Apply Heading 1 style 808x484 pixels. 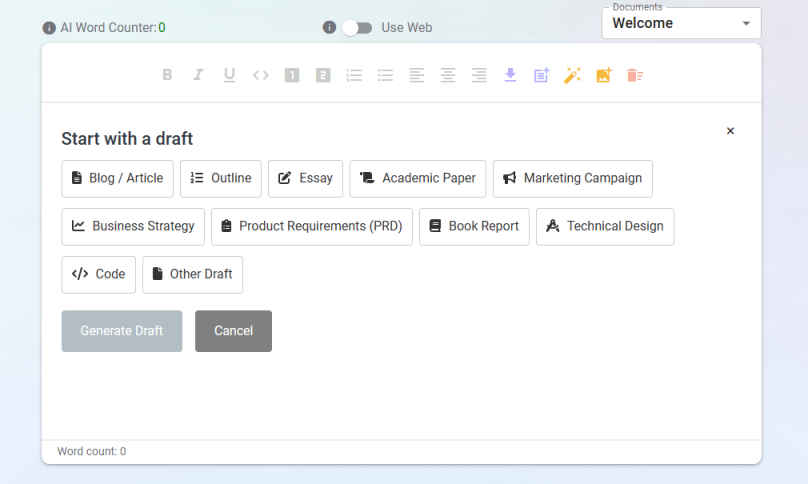point(291,75)
